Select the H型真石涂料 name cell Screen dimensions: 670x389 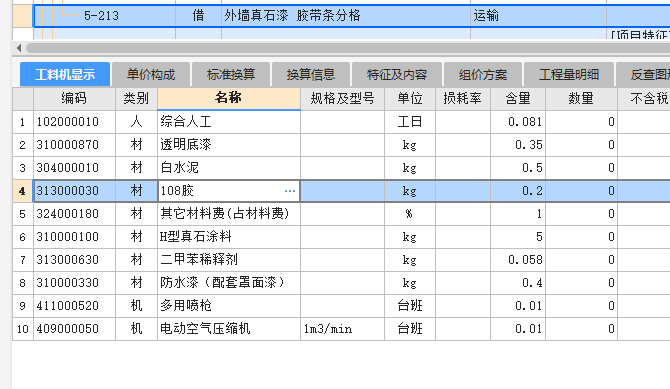(x=229, y=237)
